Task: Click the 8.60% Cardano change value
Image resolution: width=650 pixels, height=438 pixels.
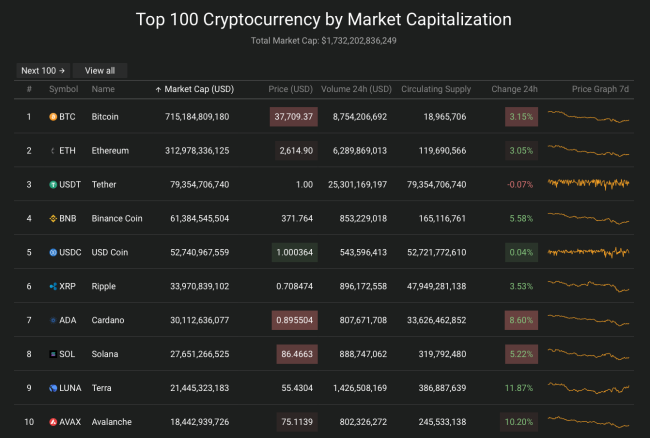Action: [x=521, y=320]
